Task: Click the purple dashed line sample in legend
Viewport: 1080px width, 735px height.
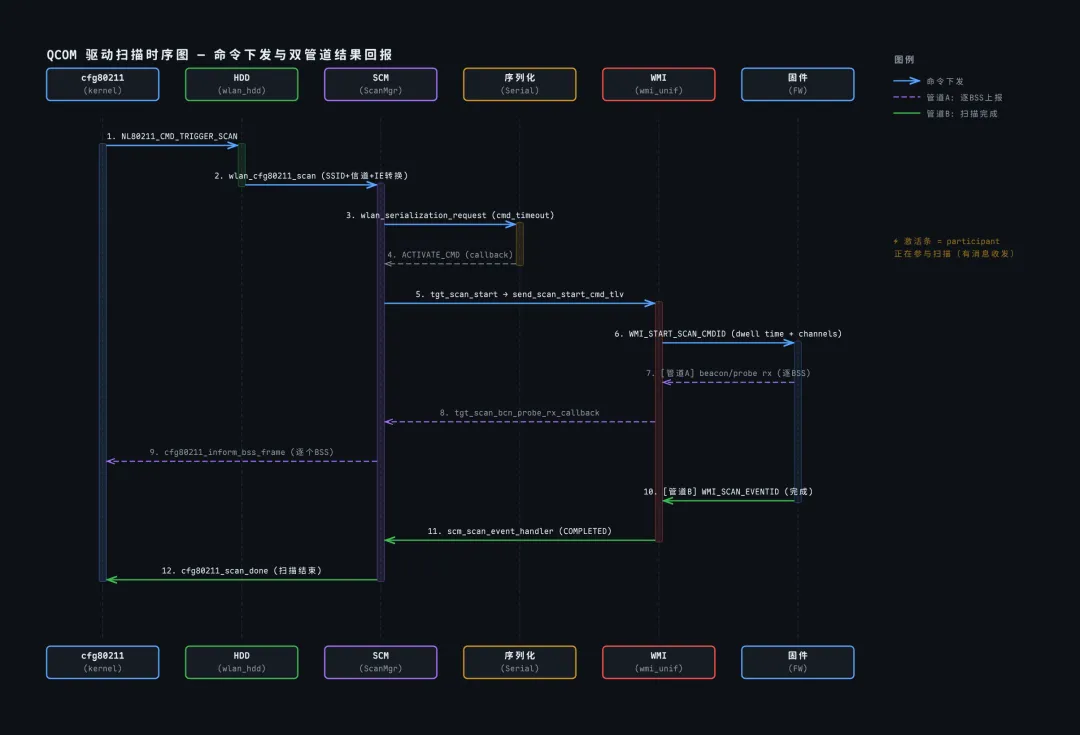Action: click(906, 97)
